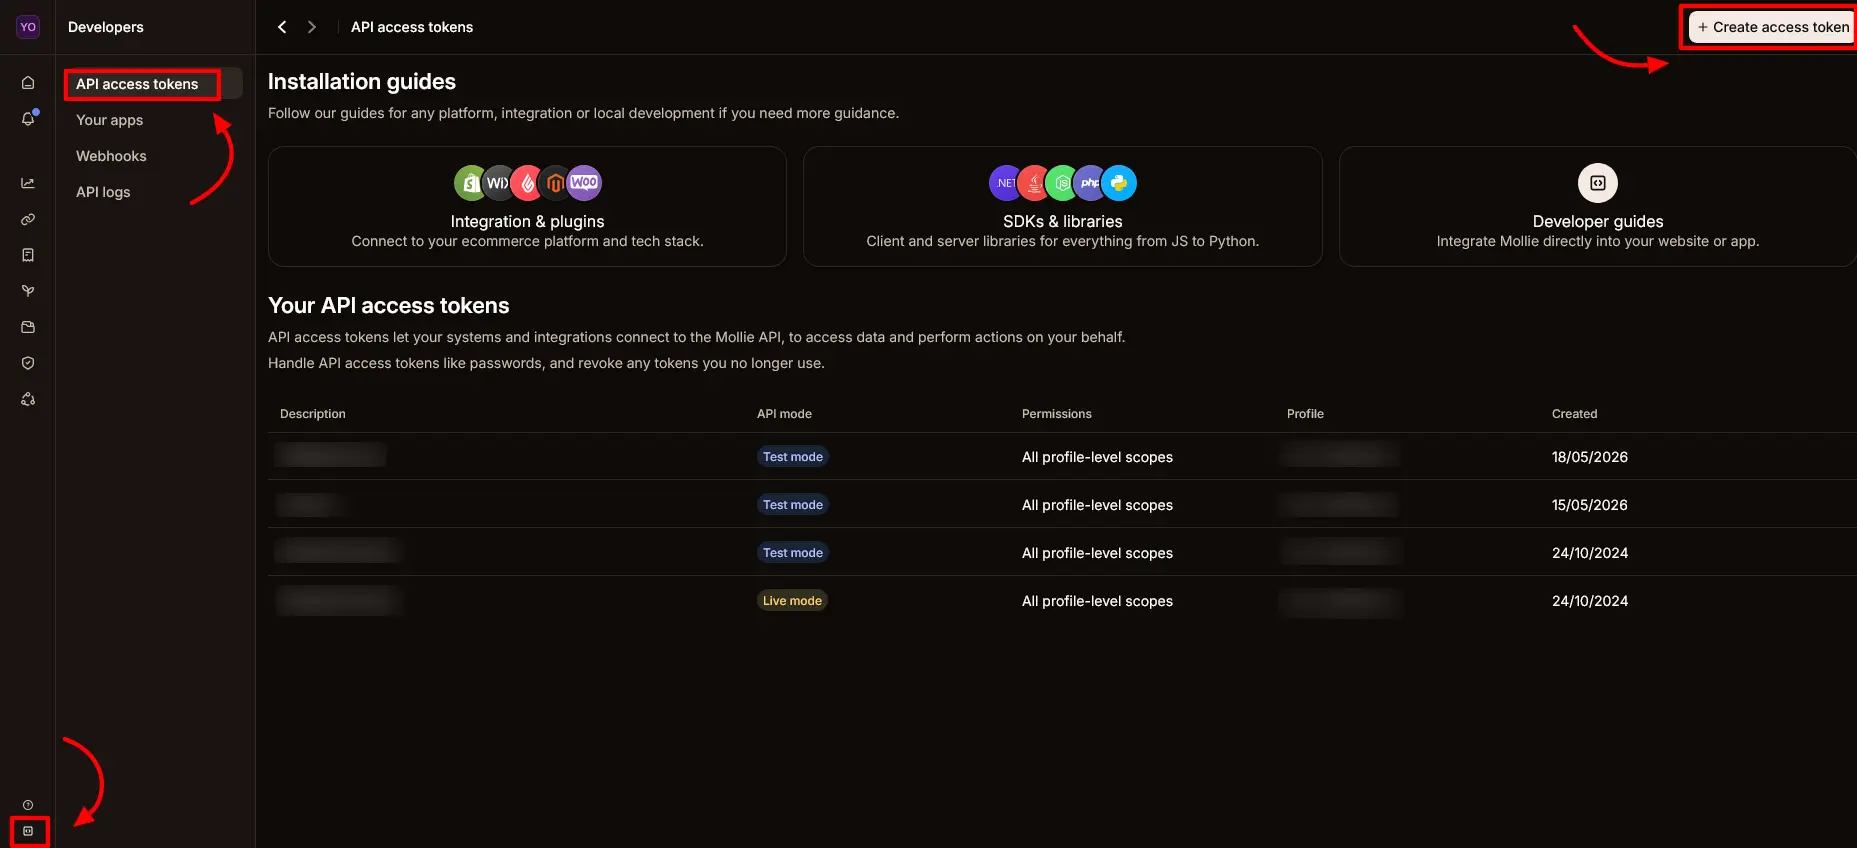This screenshot has width=1857, height=848.
Task: Open the sprout icon in sidebar
Action: (28, 291)
